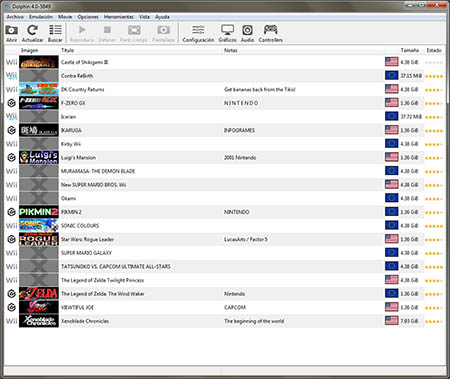Image resolution: width=450 pixels, height=379 pixels.
Task: Click the Sonic Colours banner image
Action: click(39, 226)
